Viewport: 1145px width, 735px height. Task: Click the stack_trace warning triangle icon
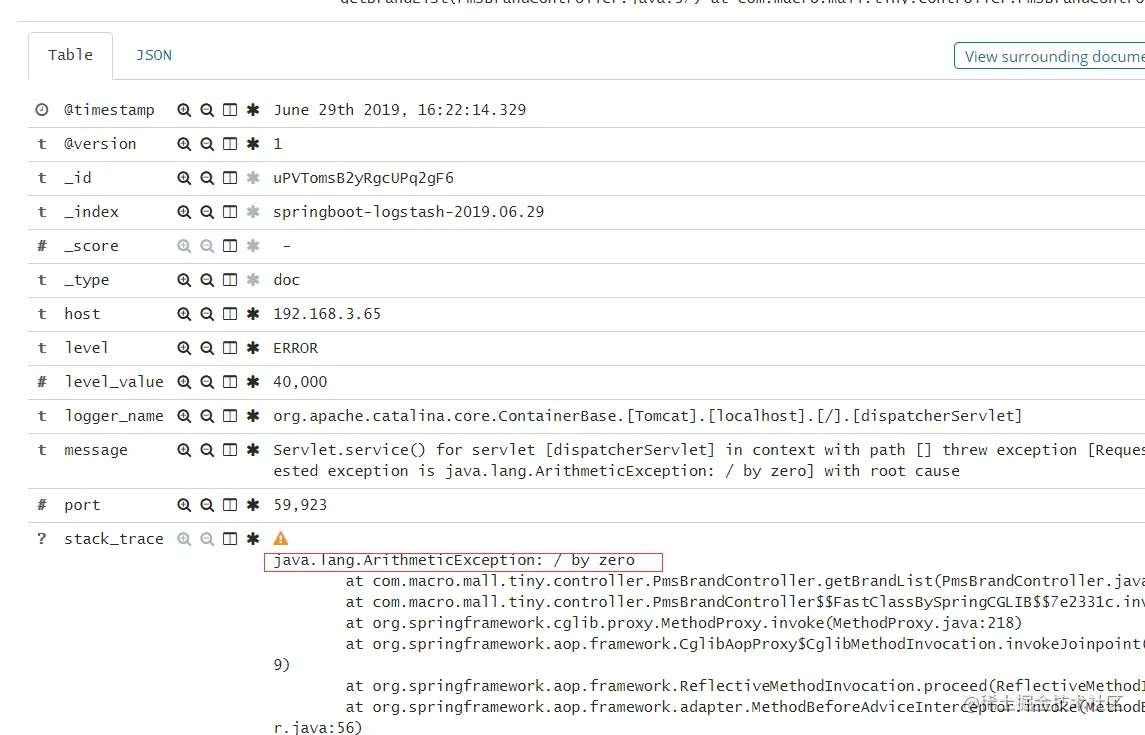(x=280, y=539)
